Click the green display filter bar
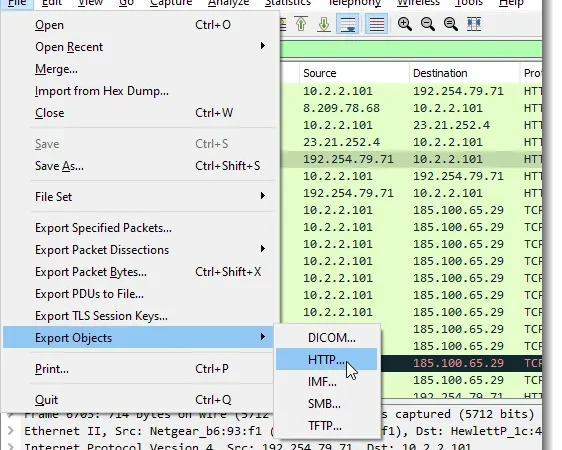 click(411, 49)
